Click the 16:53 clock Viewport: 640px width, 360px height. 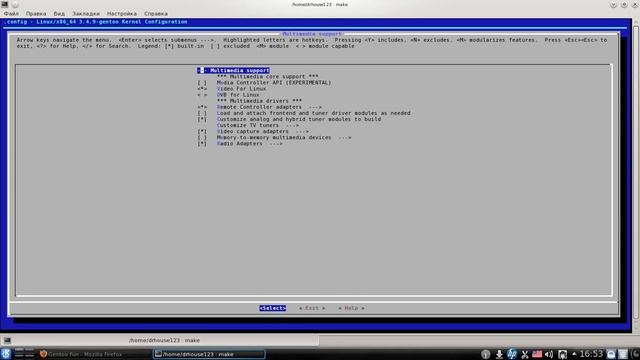591,354
